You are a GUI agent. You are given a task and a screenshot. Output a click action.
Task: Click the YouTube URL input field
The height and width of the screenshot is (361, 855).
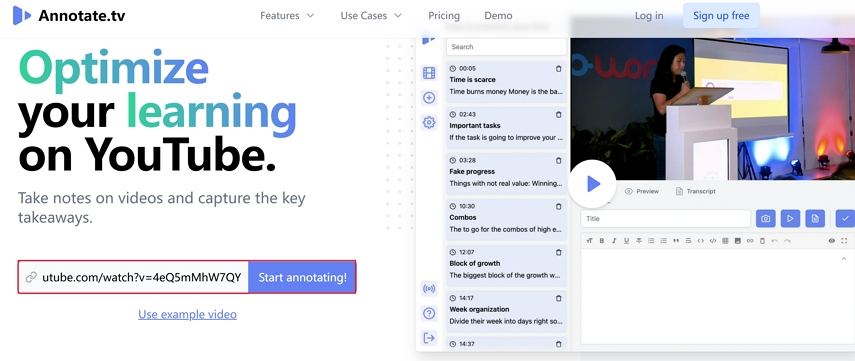pyautogui.click(x=134, y=278)
